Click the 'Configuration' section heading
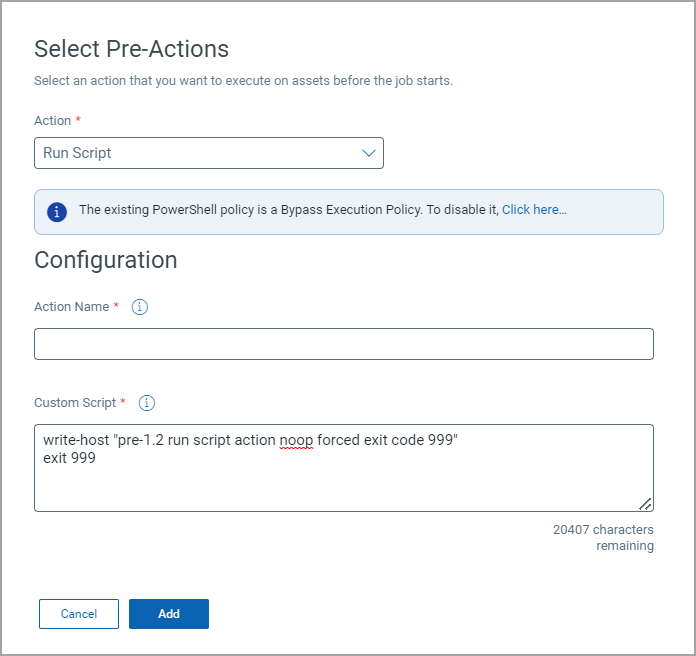The width and height of the screenshot is (696, 656). 105,260
